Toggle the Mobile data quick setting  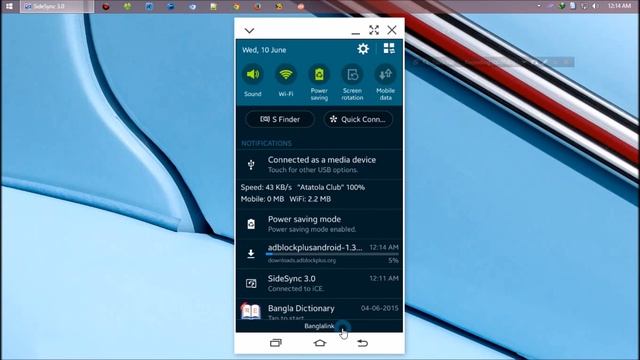[x=385, y=74]
